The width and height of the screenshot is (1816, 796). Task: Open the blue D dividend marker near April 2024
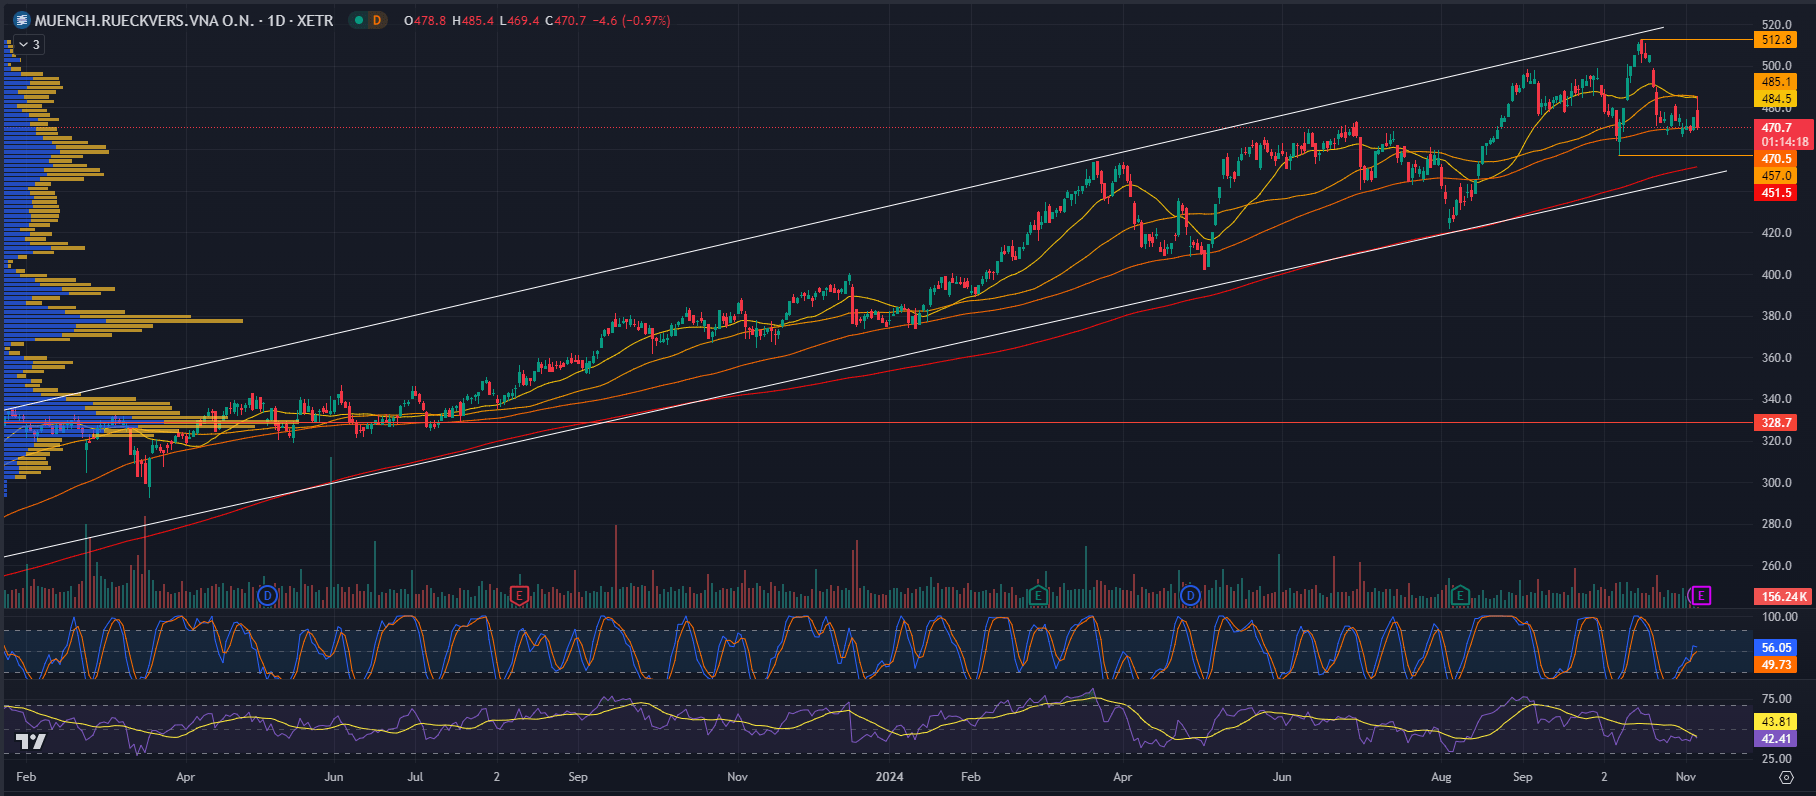pyautogui.click(x=1190, y=596)
